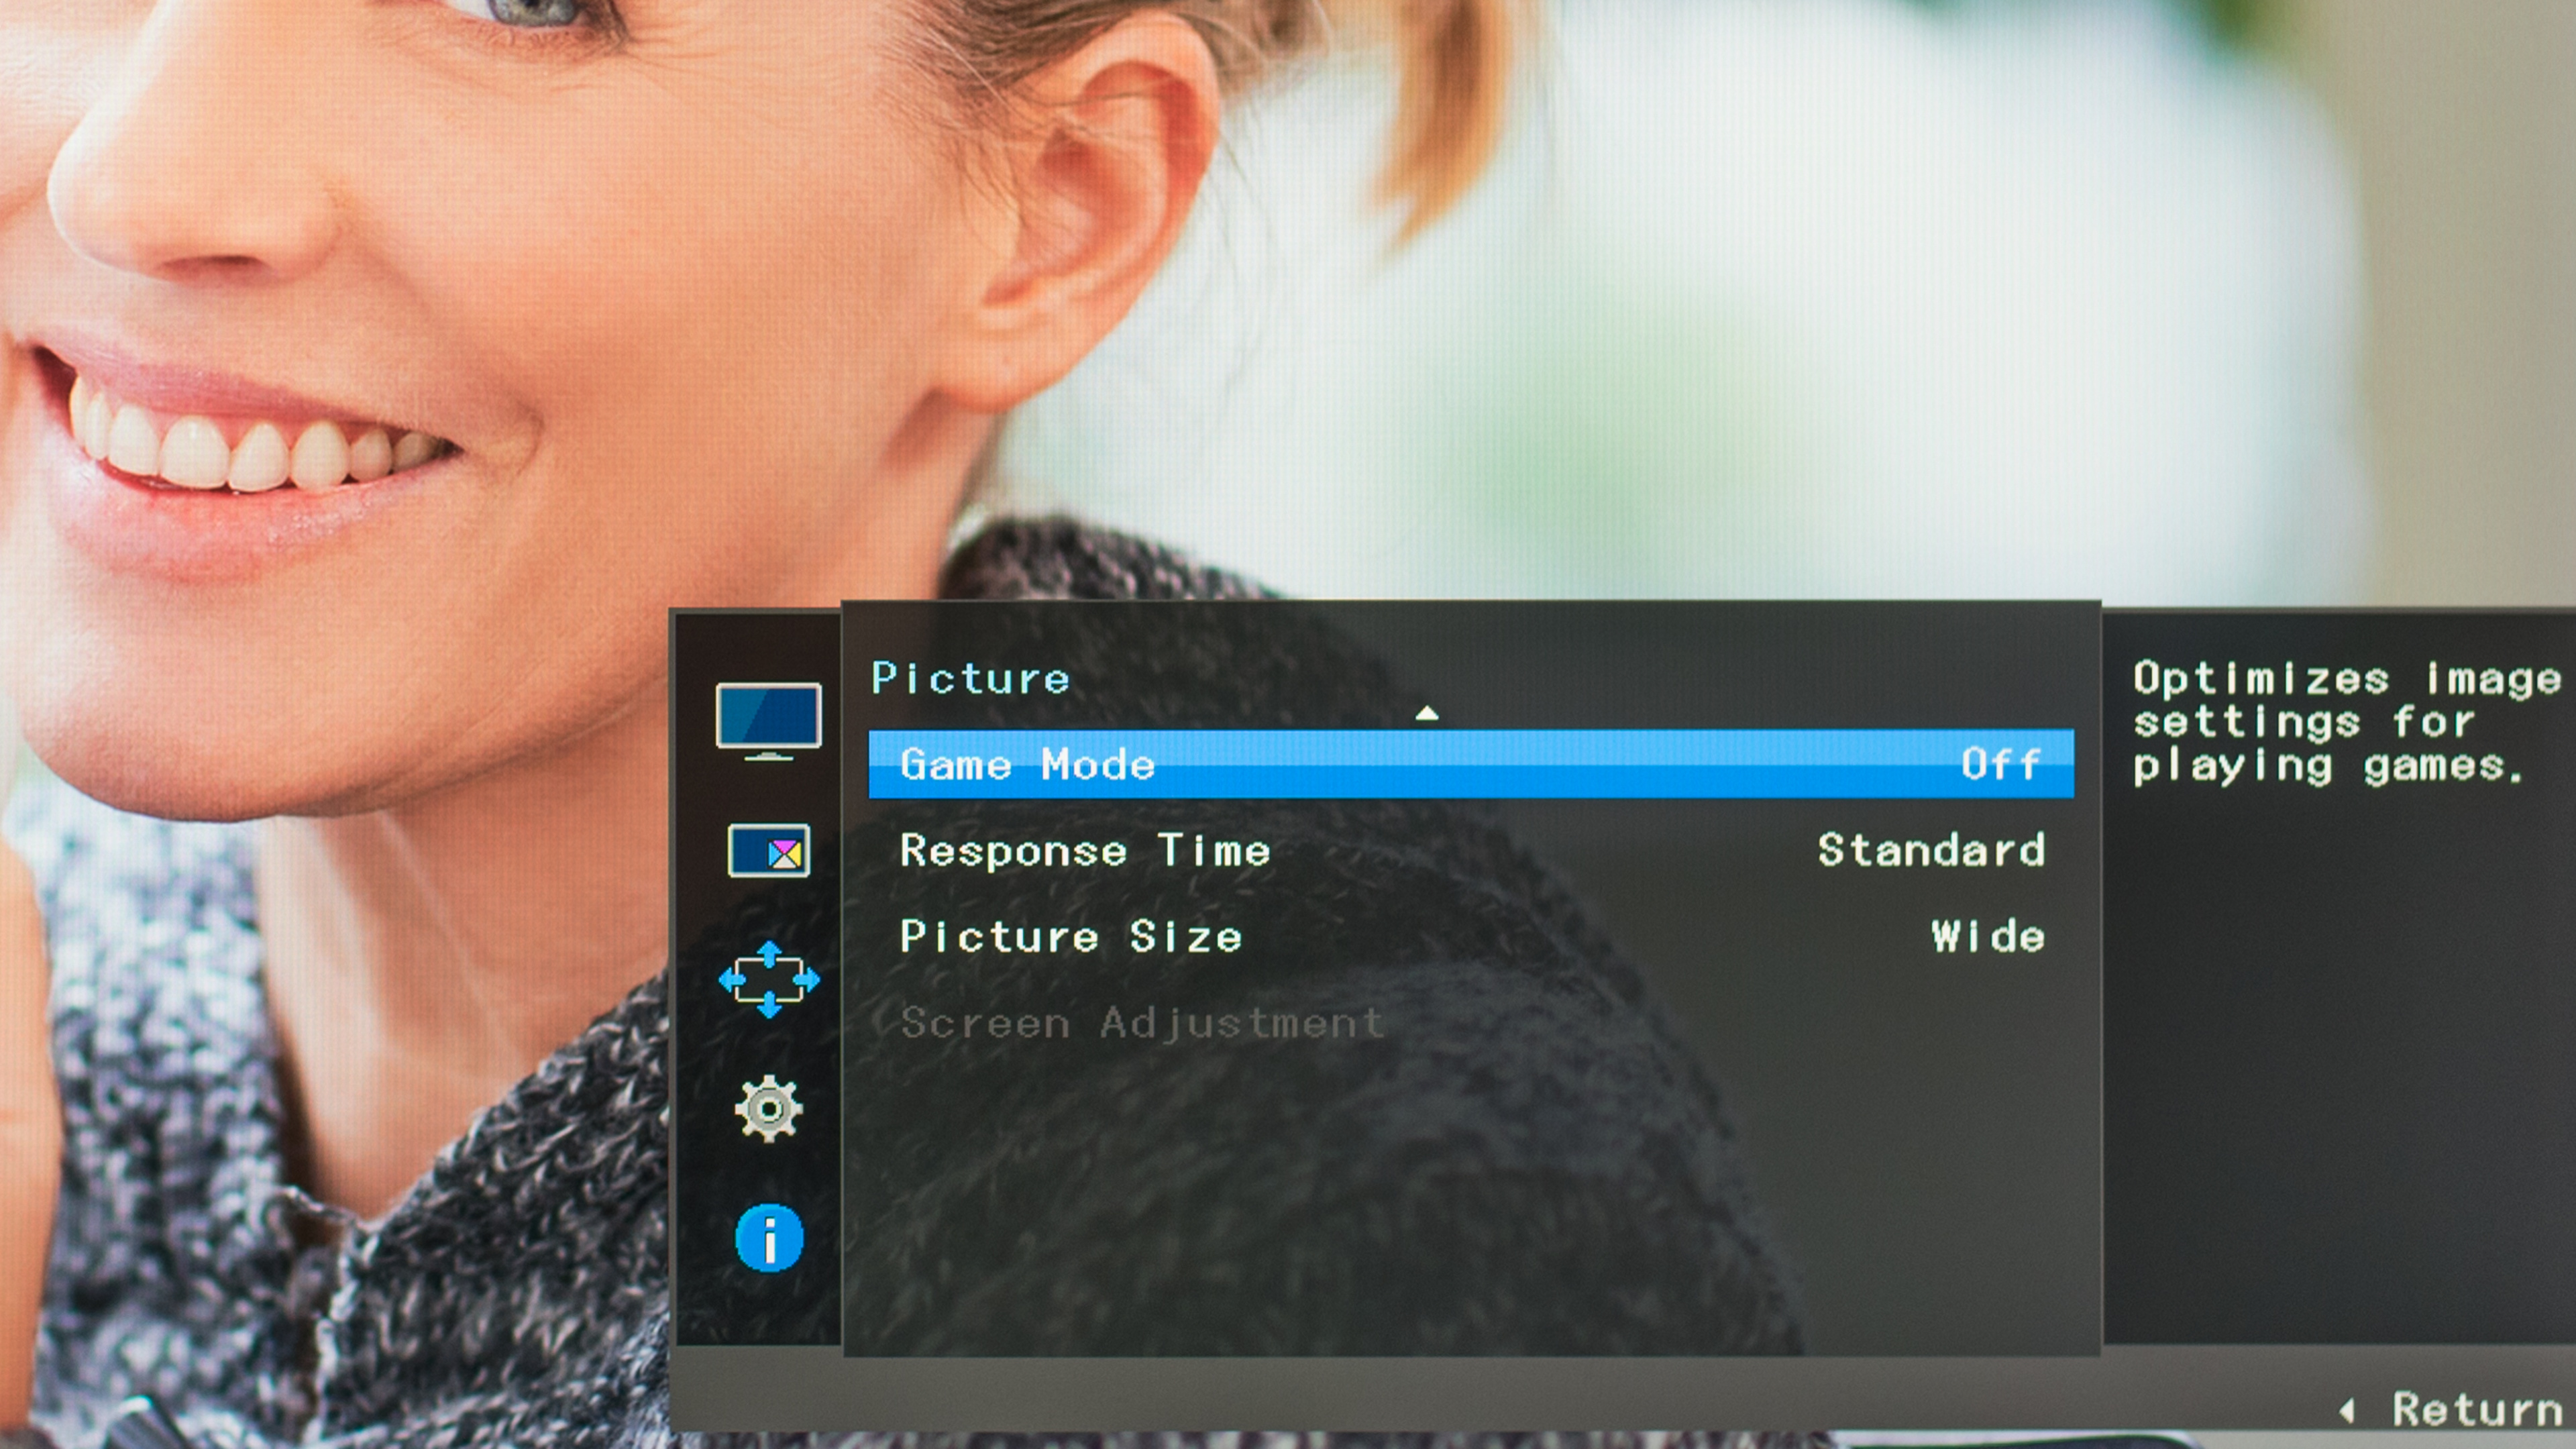This screenshot has height=1449, width=2576.
Task: Select the Response Time menu item
Action: [1085, 851]
